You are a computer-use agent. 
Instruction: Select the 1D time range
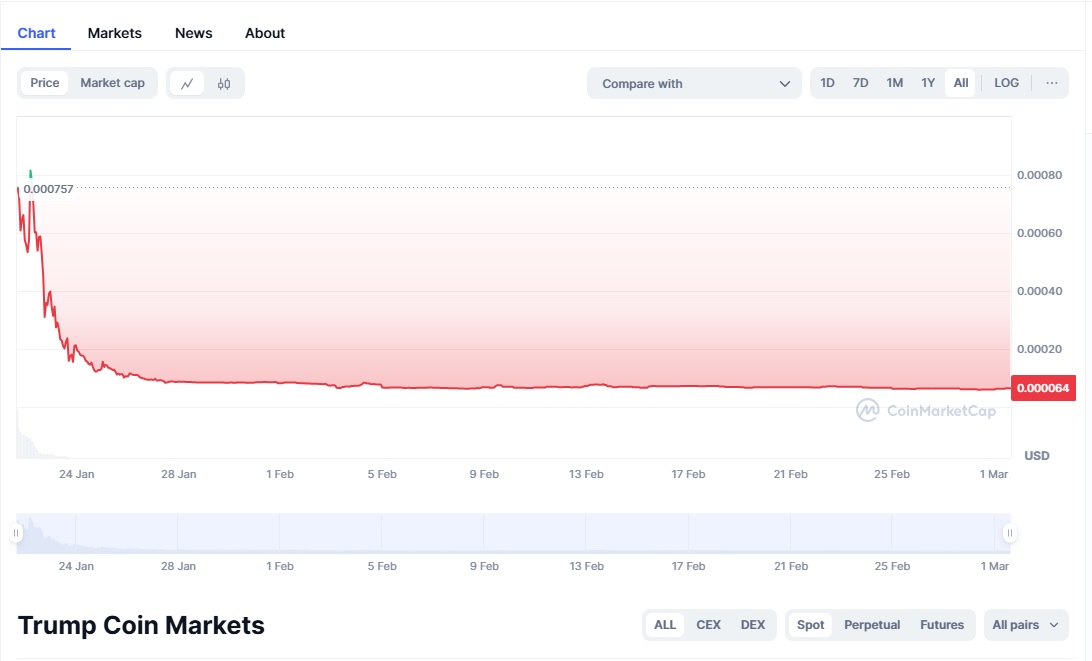point(827,83)
